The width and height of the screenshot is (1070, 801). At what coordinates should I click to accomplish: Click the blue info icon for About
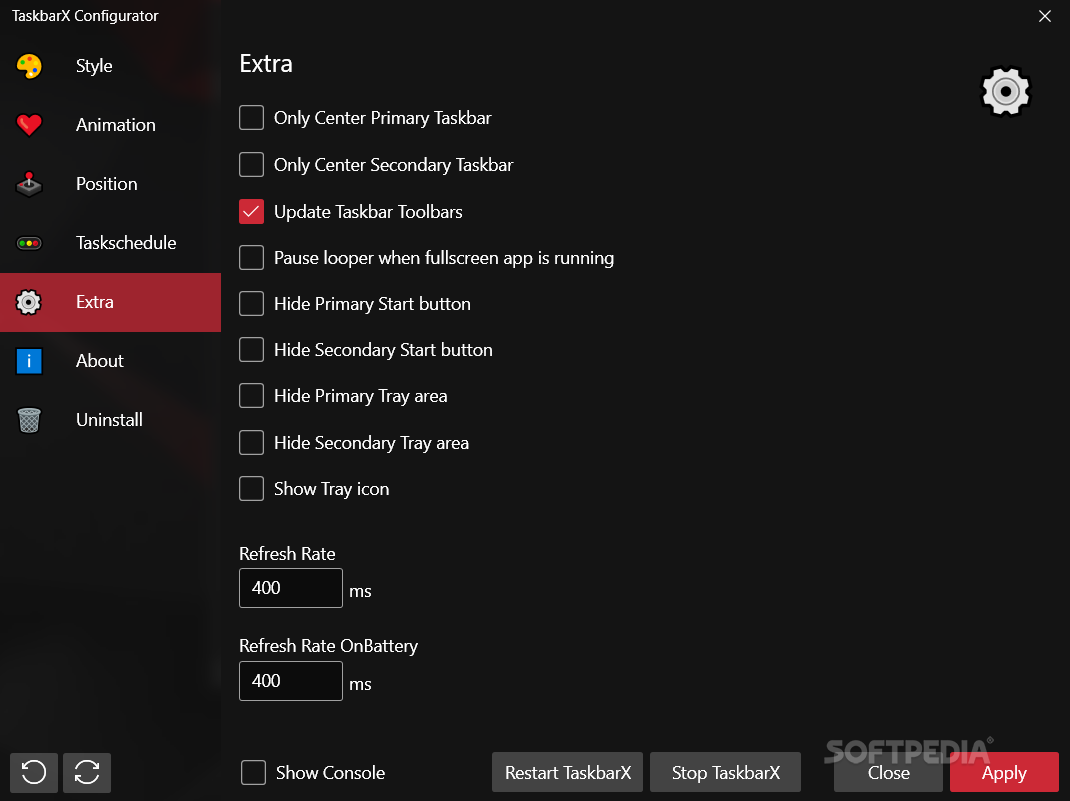pyautogui.click(x=29, y=361)
